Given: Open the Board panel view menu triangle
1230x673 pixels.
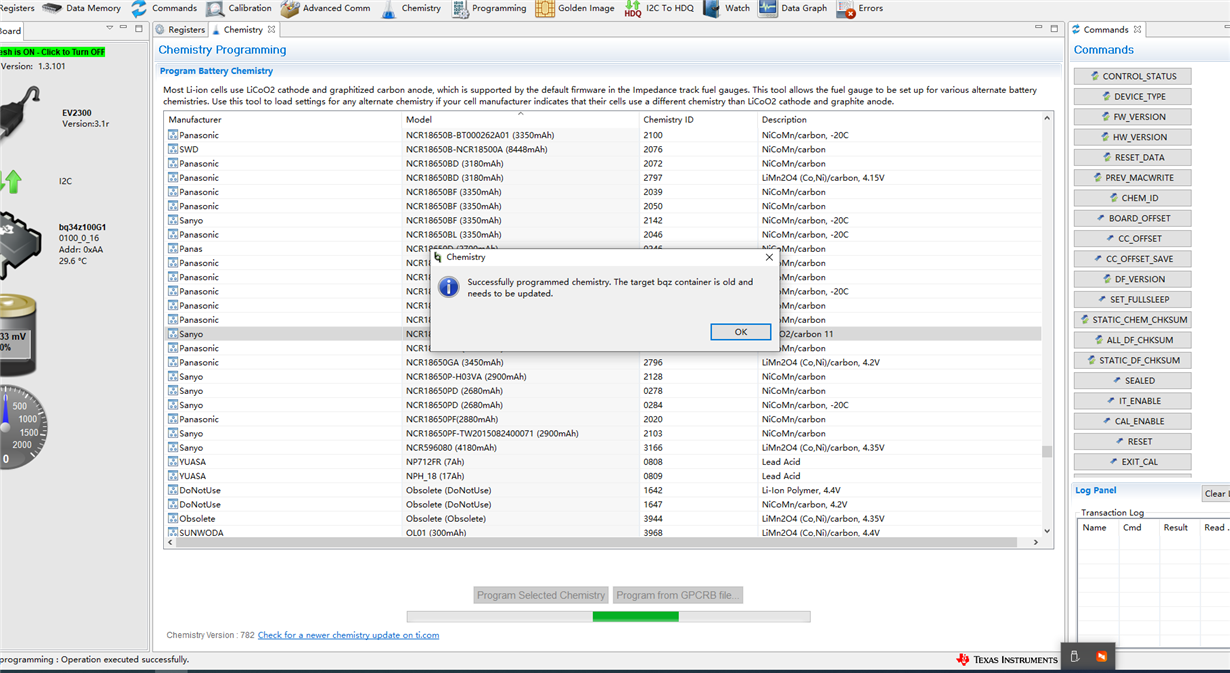Looking at the screenshot, I should (109, 29).
